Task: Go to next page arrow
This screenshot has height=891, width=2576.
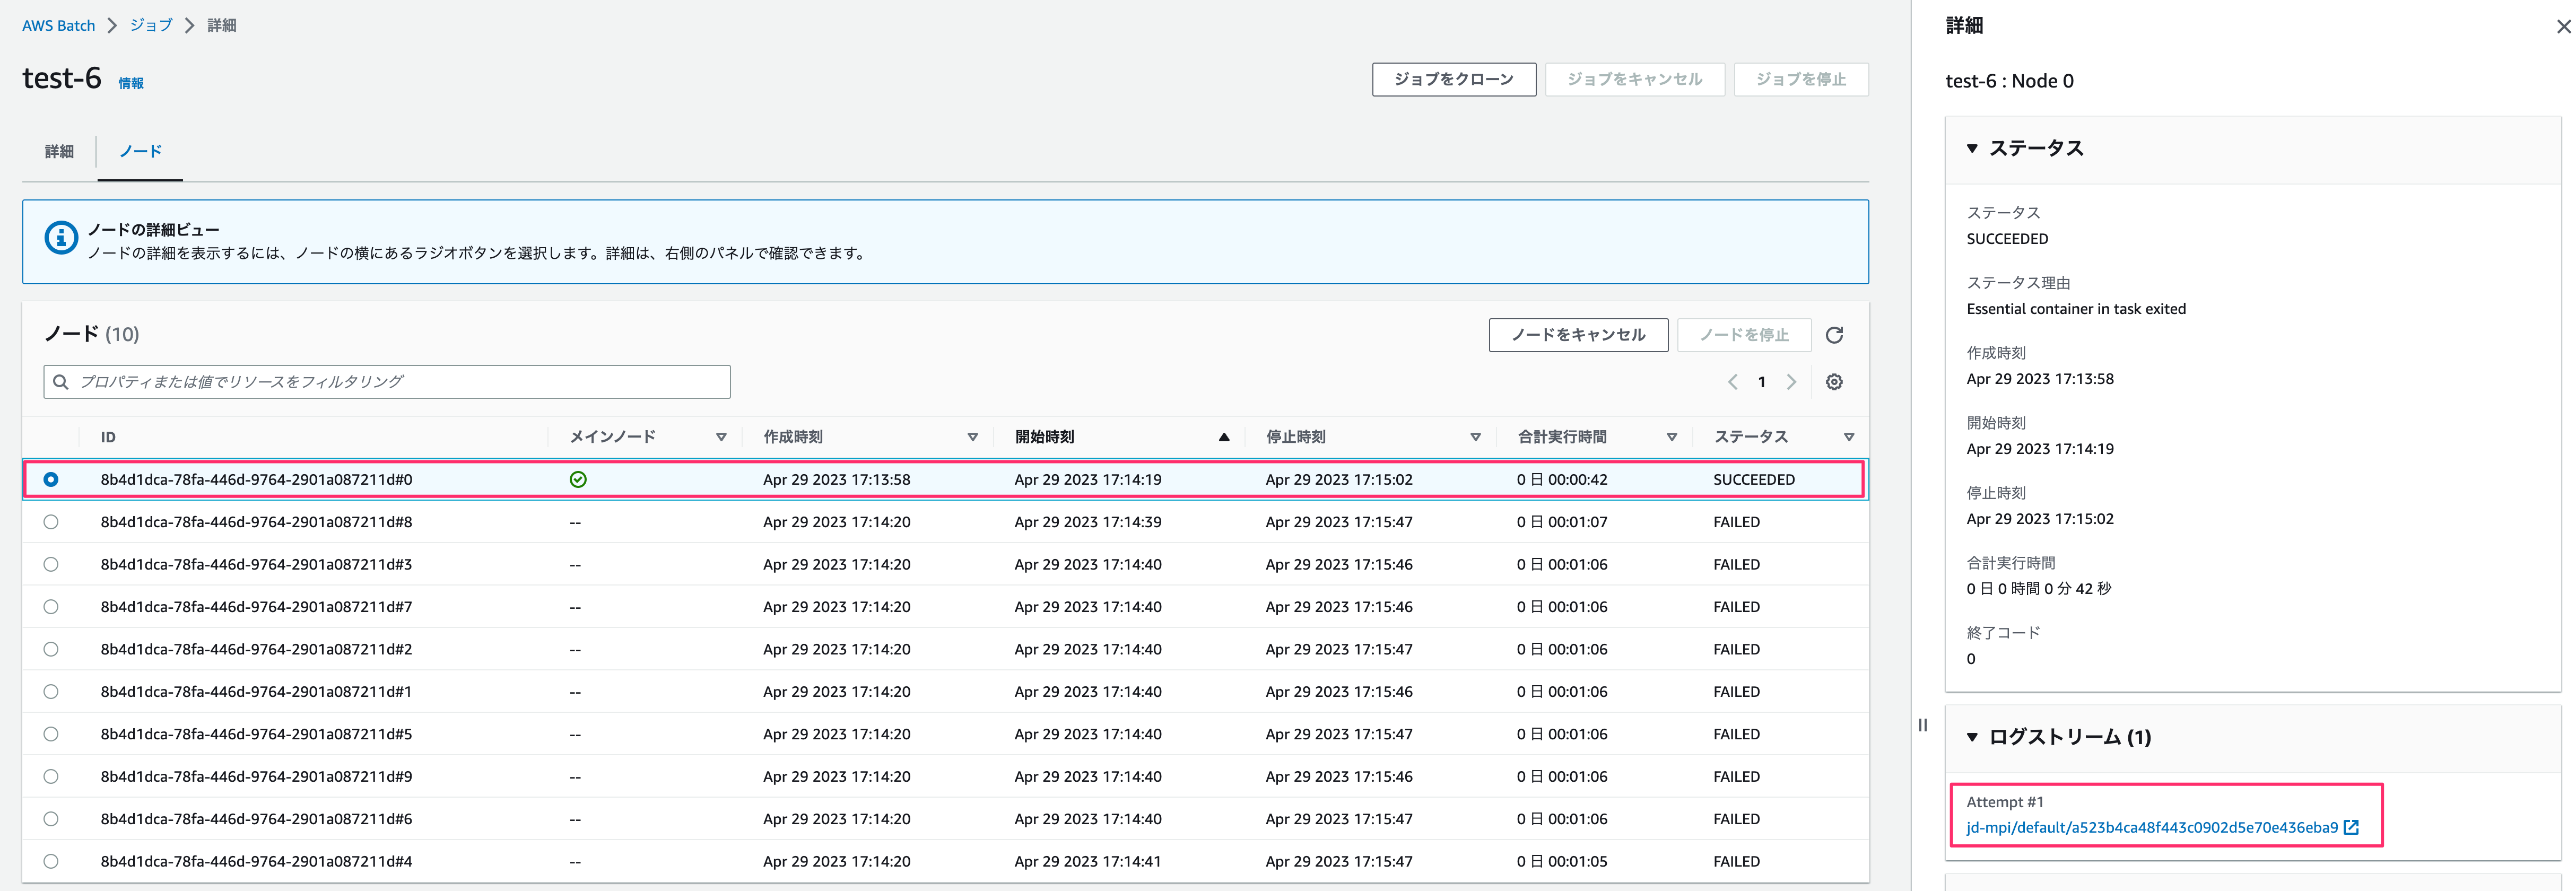Action: (1791, 382)
